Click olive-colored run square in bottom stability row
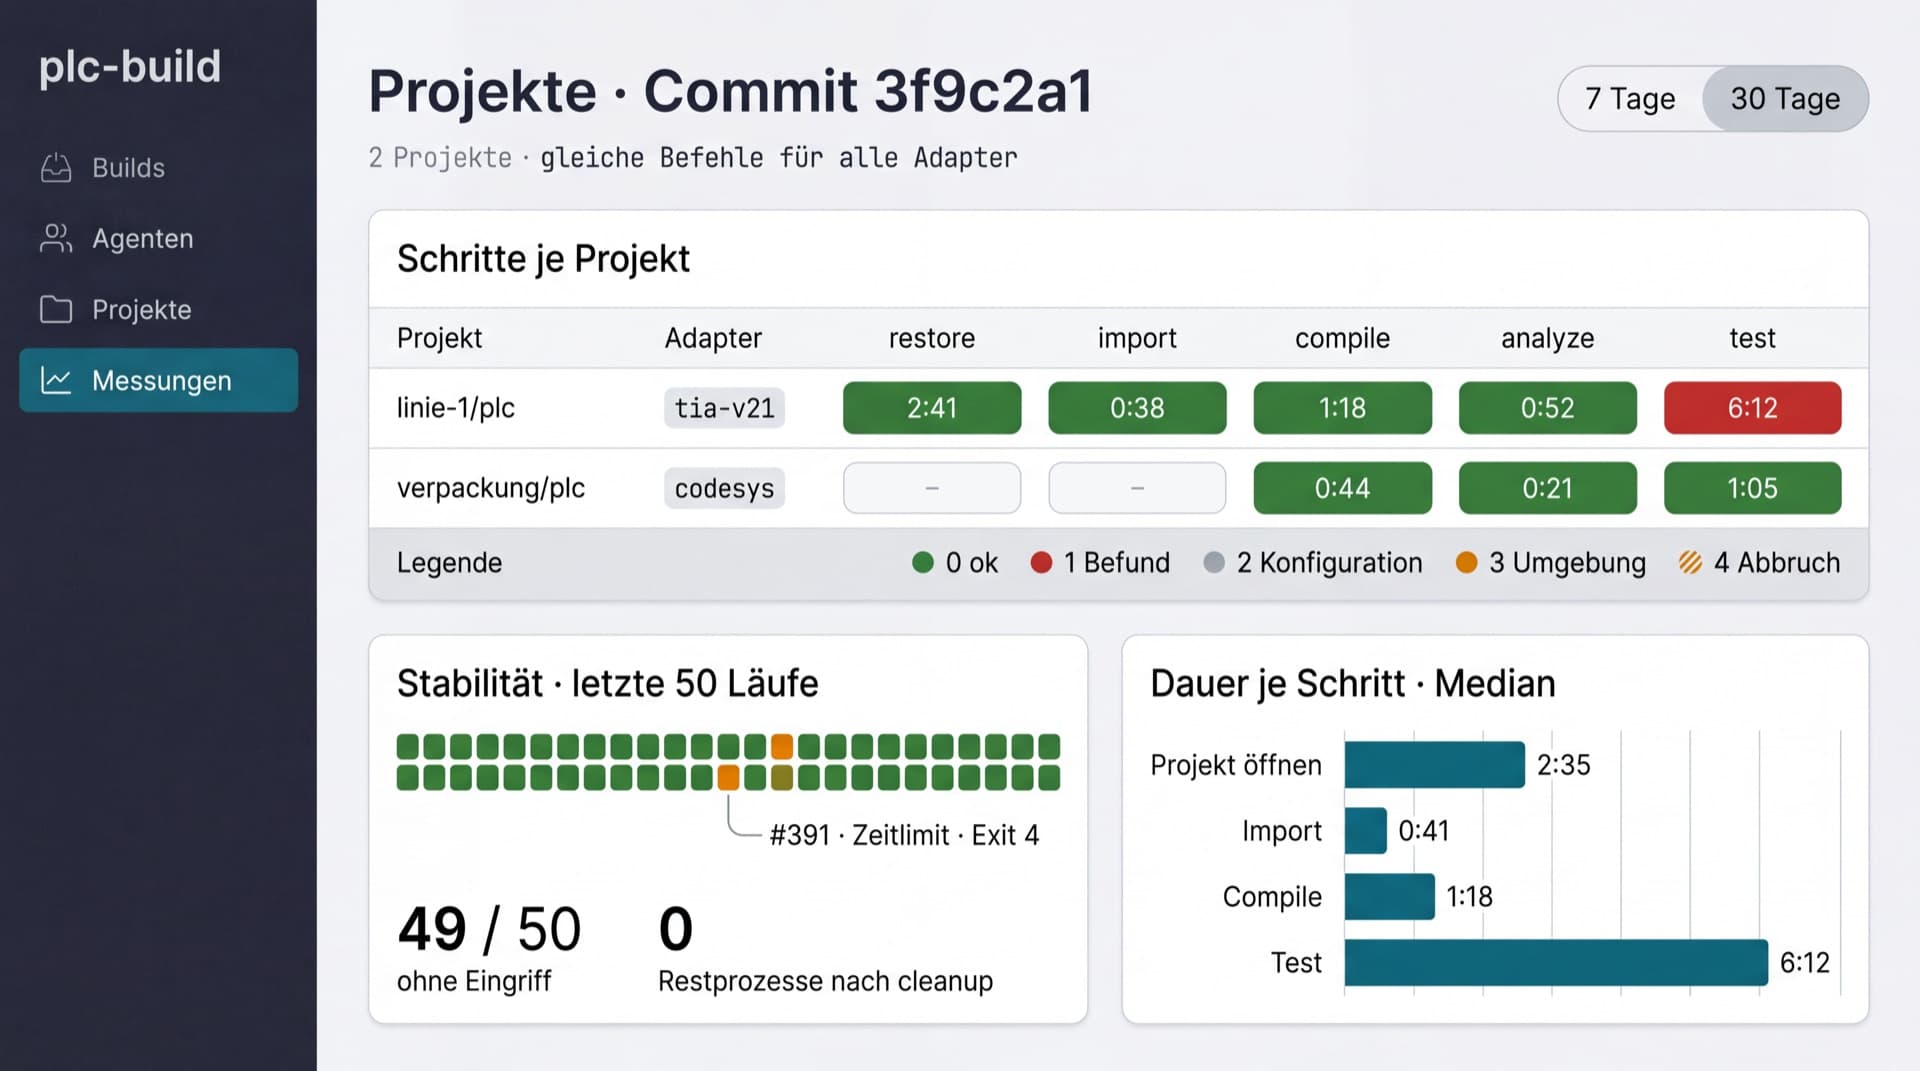Screen dimensions: 1920x1071 [782, 777]
